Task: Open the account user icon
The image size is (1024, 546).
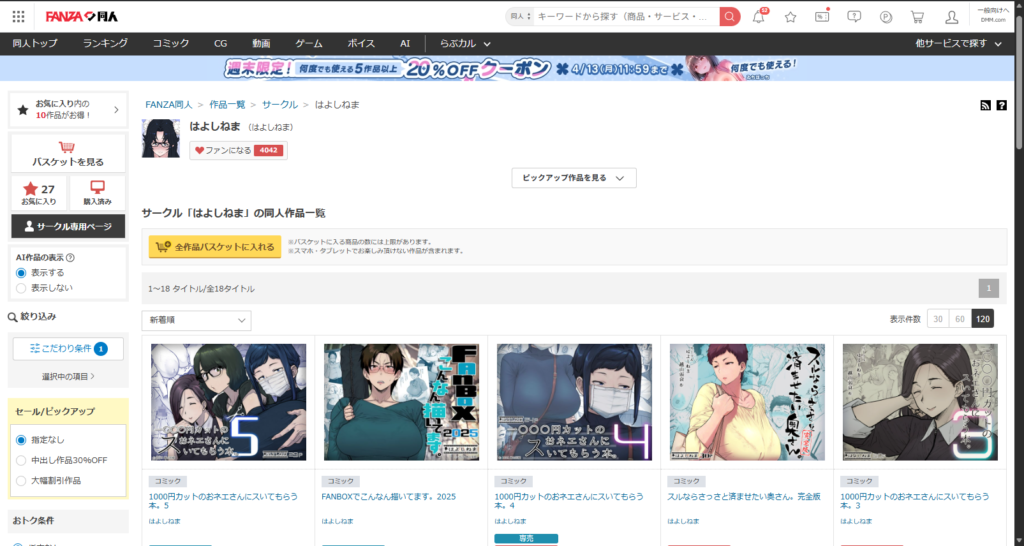Action: pyautogui.click(x=952, y=17)
